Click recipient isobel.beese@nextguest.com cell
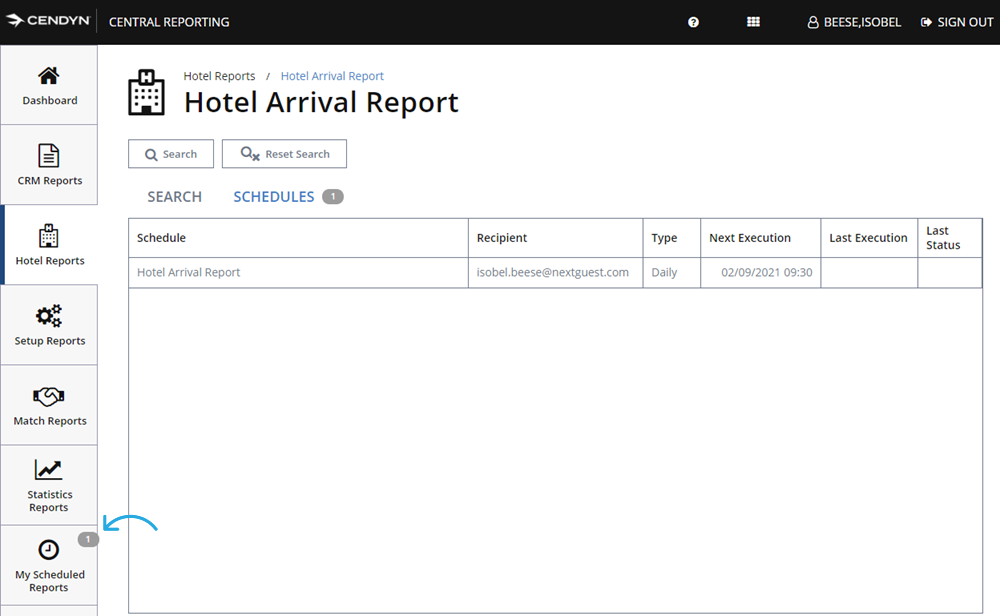The image size is (1000, 616). (555, 272)
